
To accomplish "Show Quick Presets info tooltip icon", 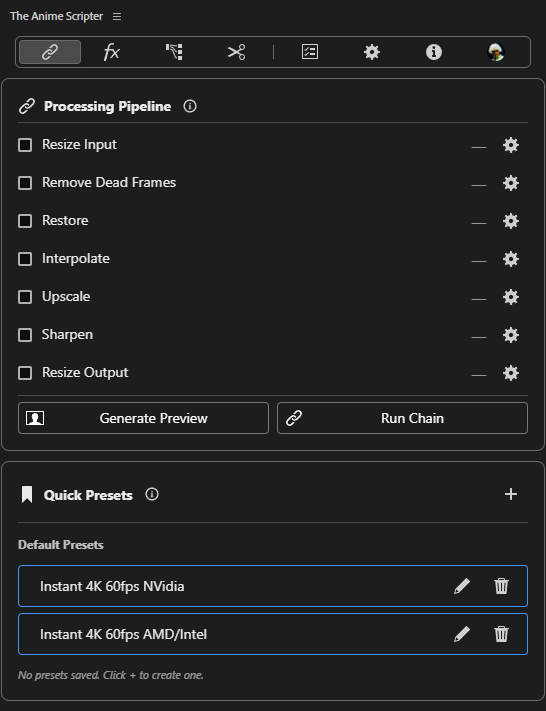I will coord(152,494).
